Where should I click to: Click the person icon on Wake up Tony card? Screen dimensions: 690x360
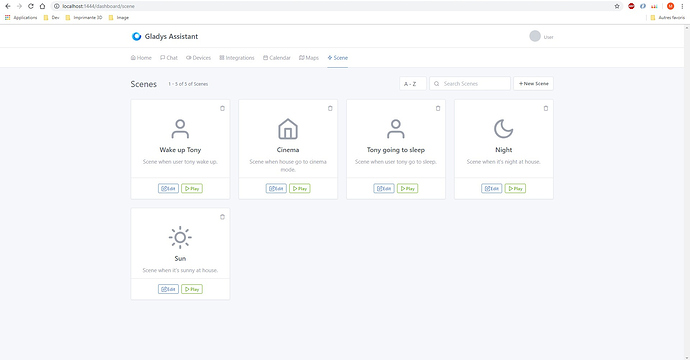click(180, 129)
